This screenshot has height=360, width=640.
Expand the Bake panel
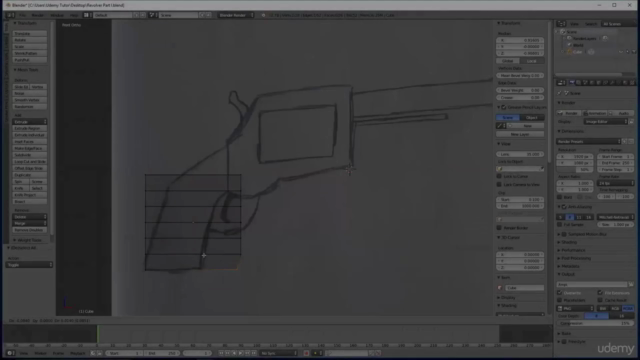[559, 333]
